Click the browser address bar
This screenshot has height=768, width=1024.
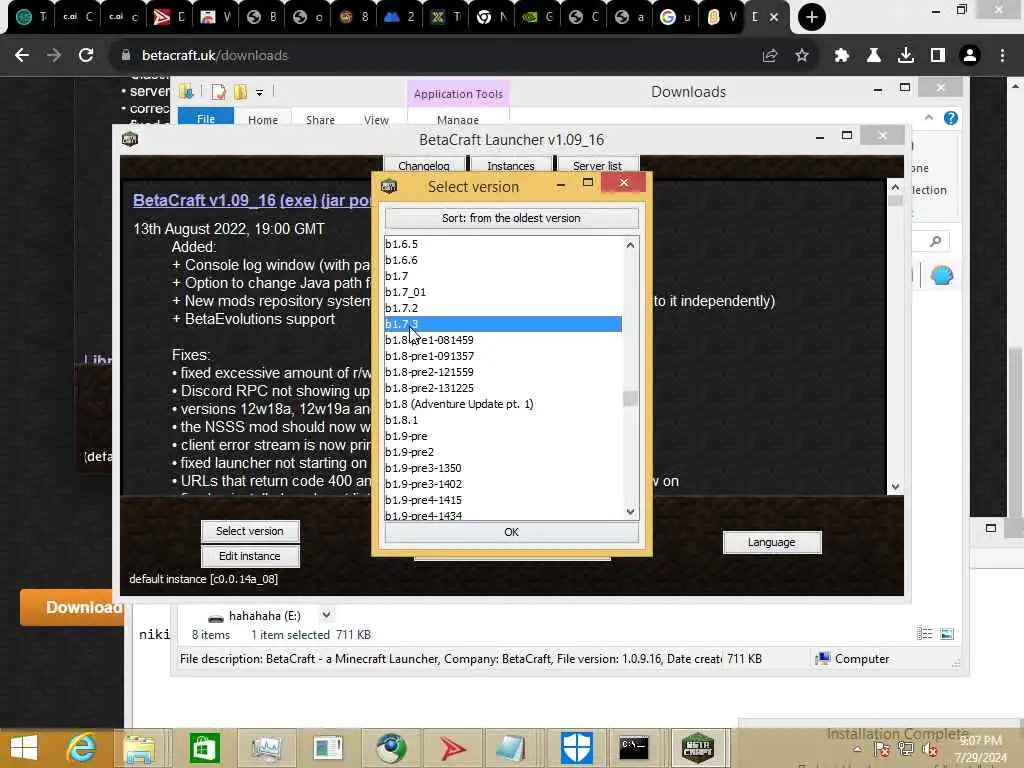[x=431, y=56]
